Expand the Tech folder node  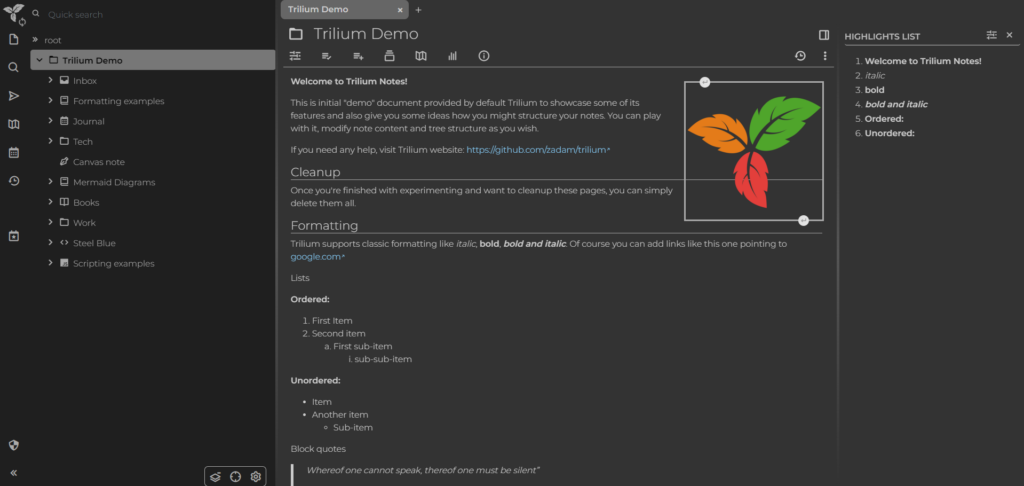point(50,141)
